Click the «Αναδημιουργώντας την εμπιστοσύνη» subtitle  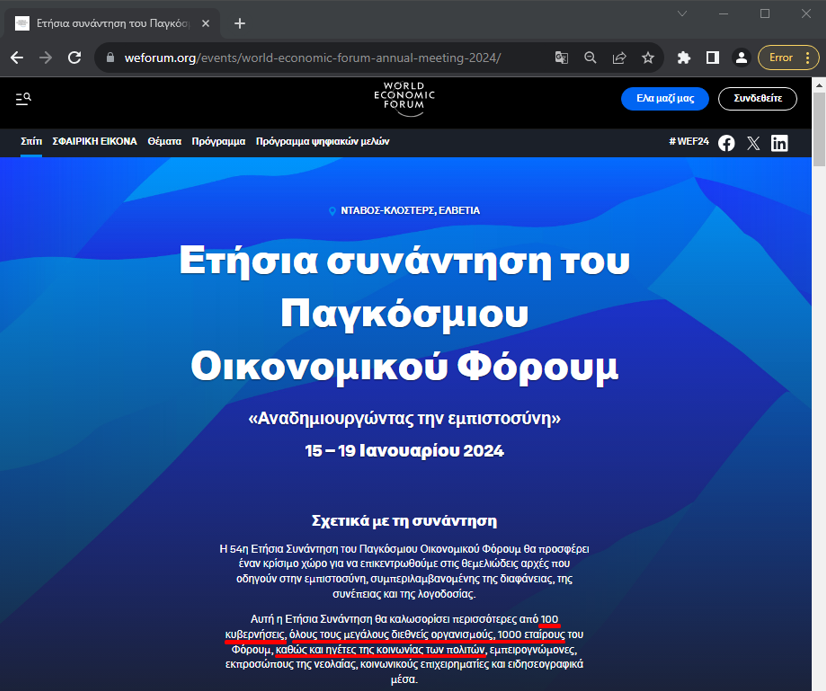pos(404,418)
